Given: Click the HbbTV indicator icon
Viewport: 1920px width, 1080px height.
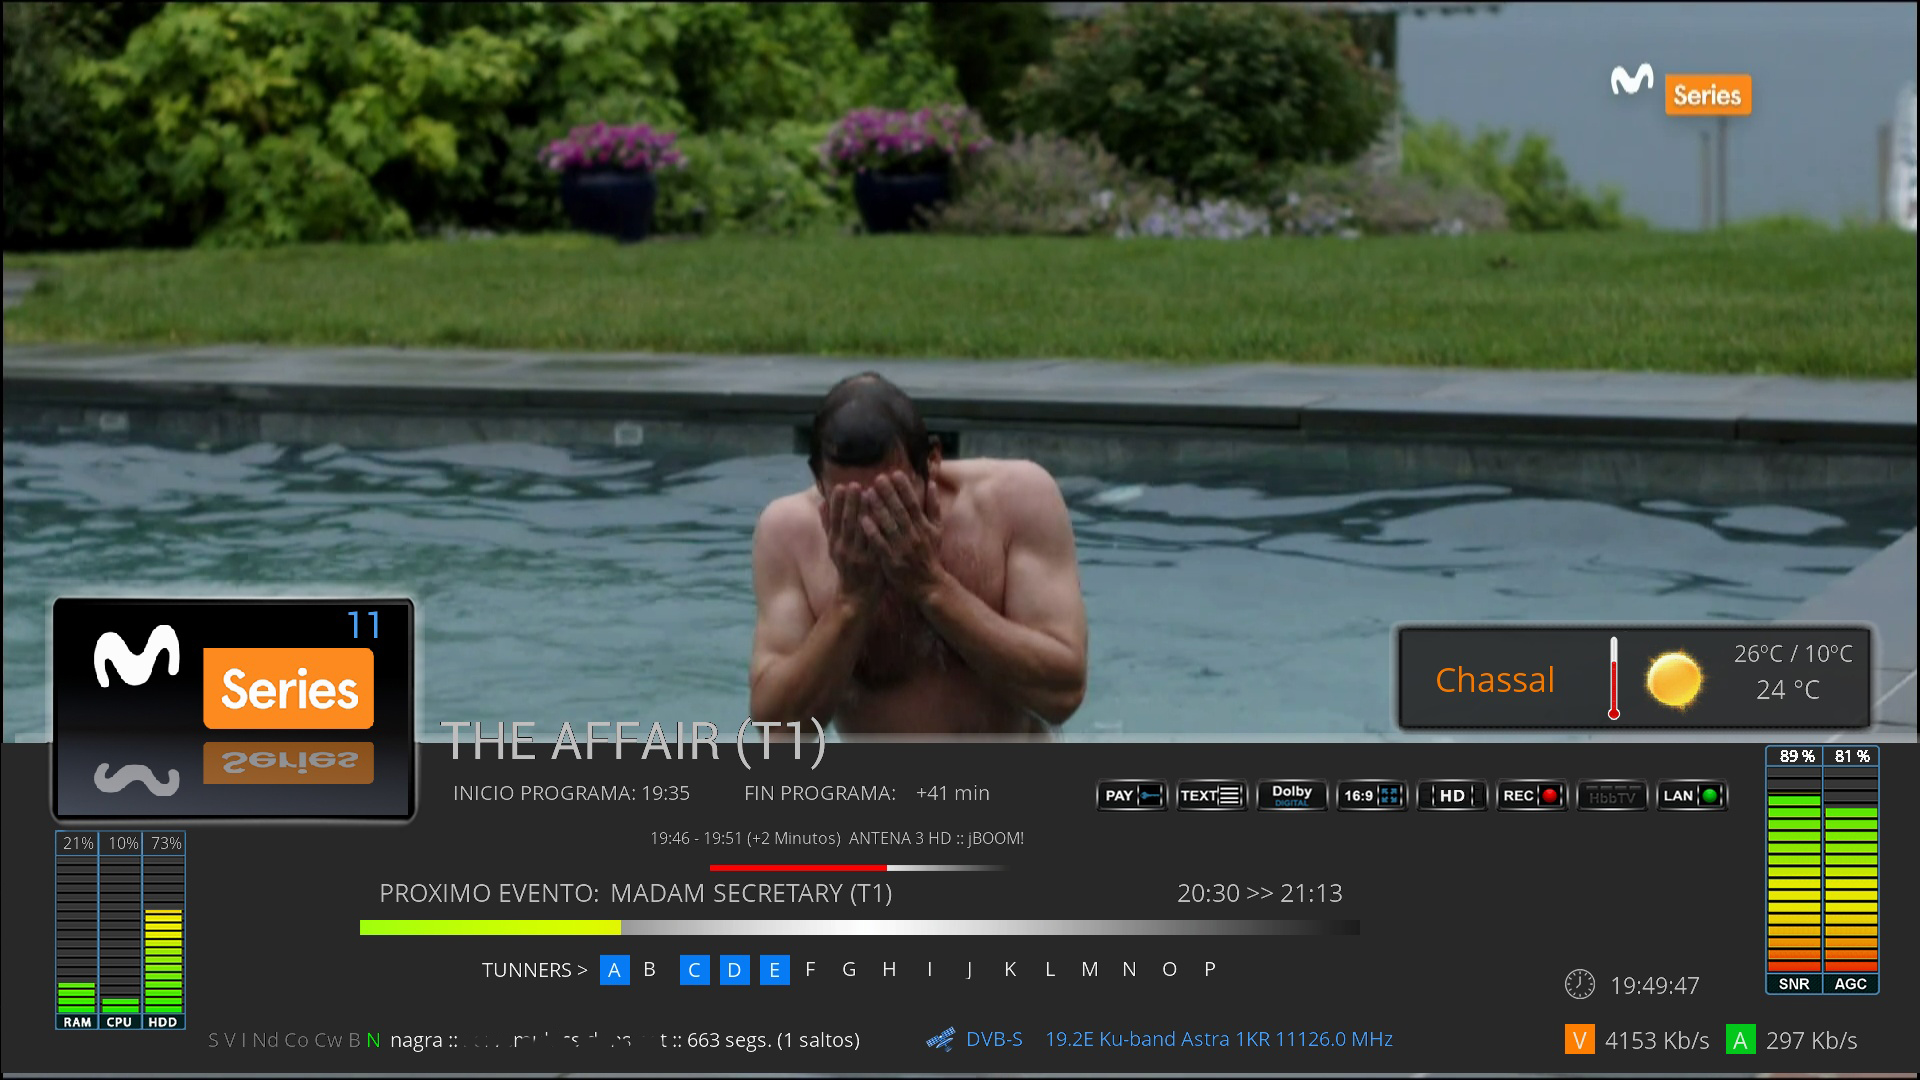Looking at the screenshot, I should coord(1611,796).
